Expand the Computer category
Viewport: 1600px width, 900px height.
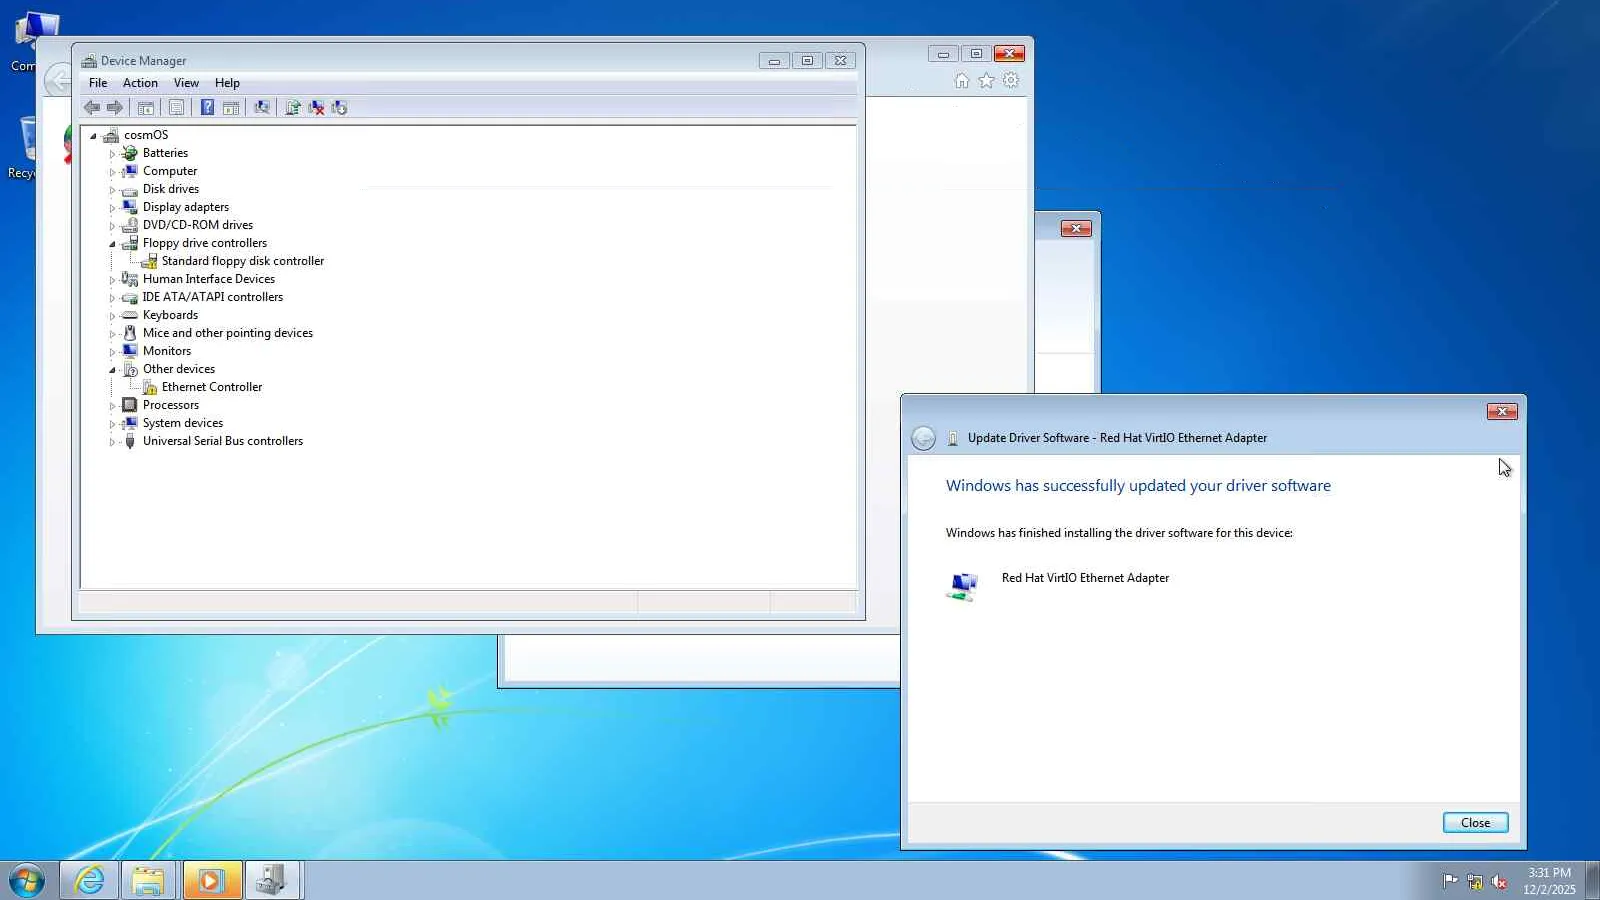112,172
